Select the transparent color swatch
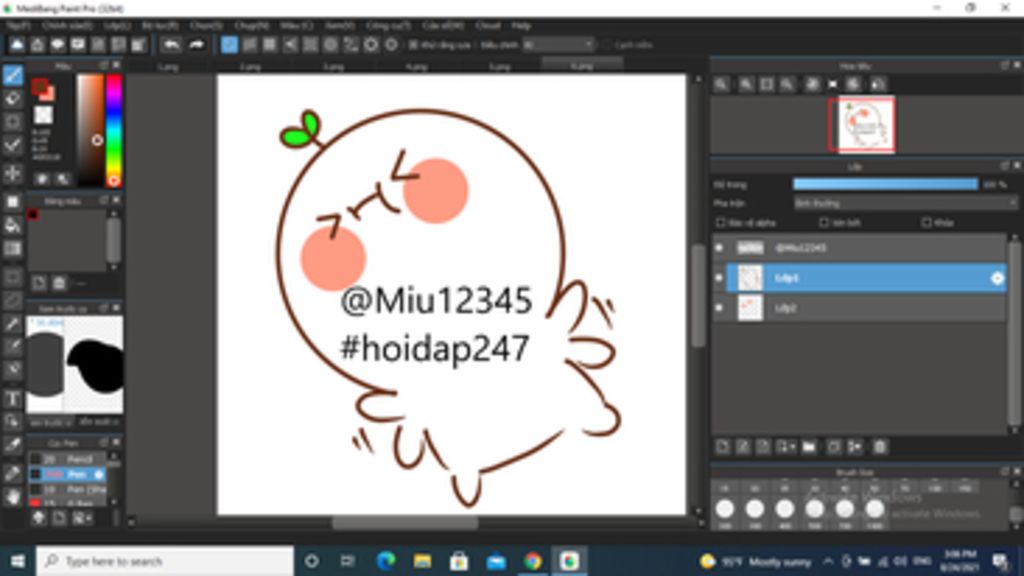This screenshot has width=1024, height=576. tap(43, 114)
